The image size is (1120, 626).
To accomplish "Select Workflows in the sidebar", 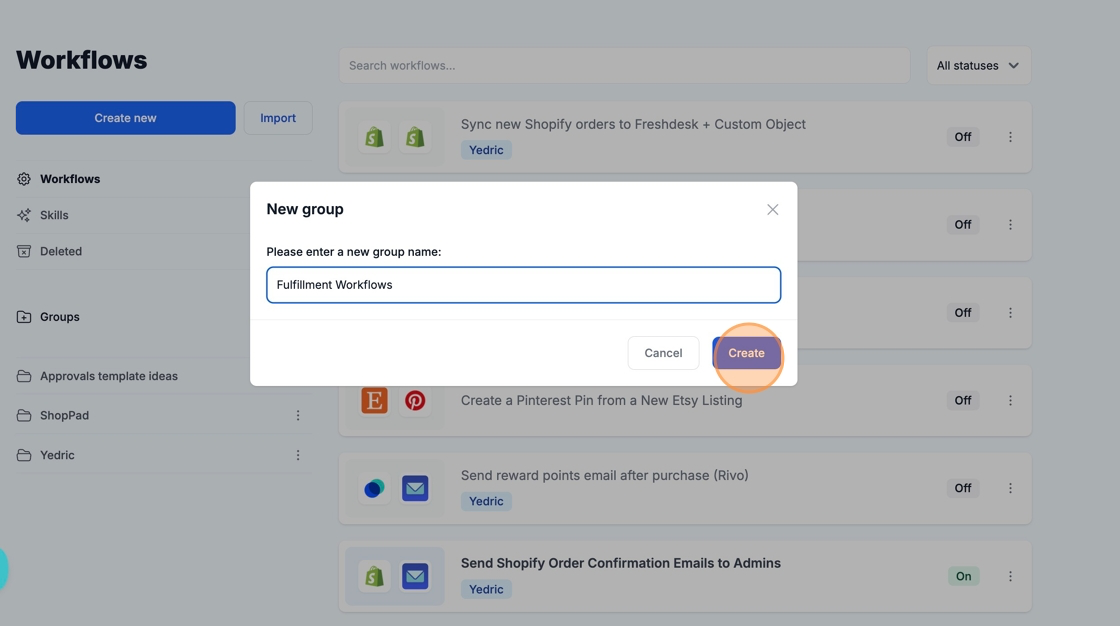I will point(70,179).
